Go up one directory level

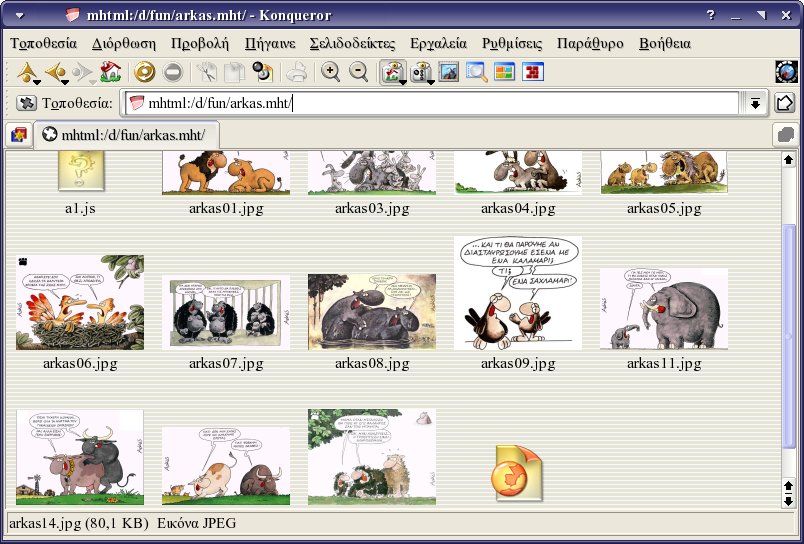click(x=26, y=72)
